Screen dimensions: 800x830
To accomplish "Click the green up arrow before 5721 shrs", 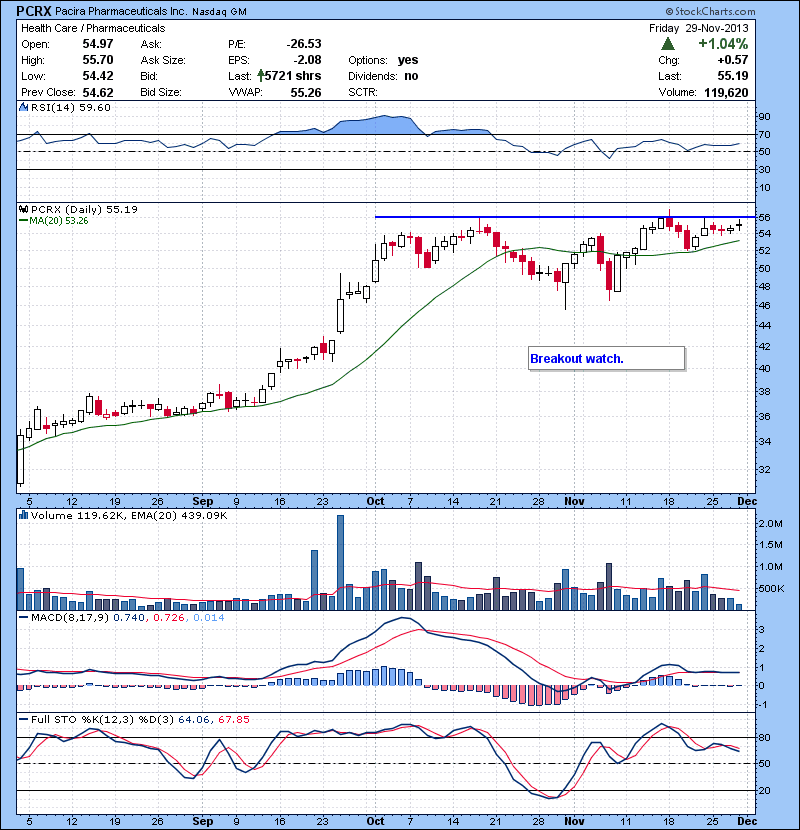I will click(260, 76).
